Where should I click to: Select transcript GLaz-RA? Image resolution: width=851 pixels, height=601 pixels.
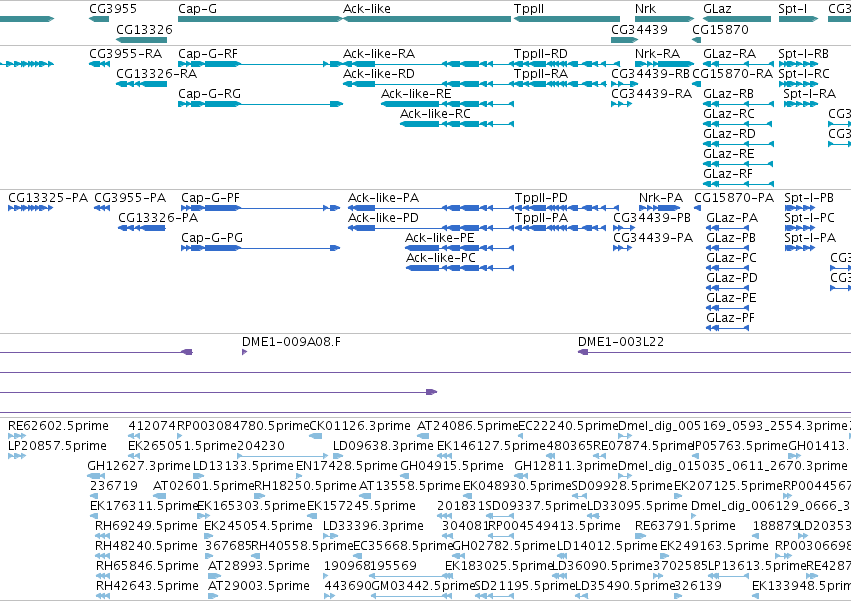(x=729, y=54)
